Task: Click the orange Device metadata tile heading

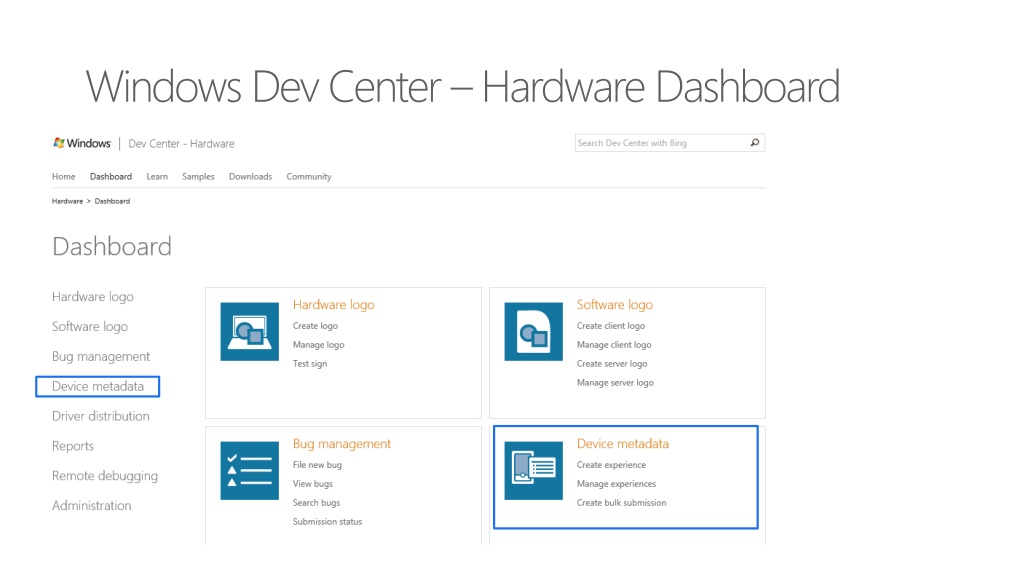Action: (x=623, y=443)
